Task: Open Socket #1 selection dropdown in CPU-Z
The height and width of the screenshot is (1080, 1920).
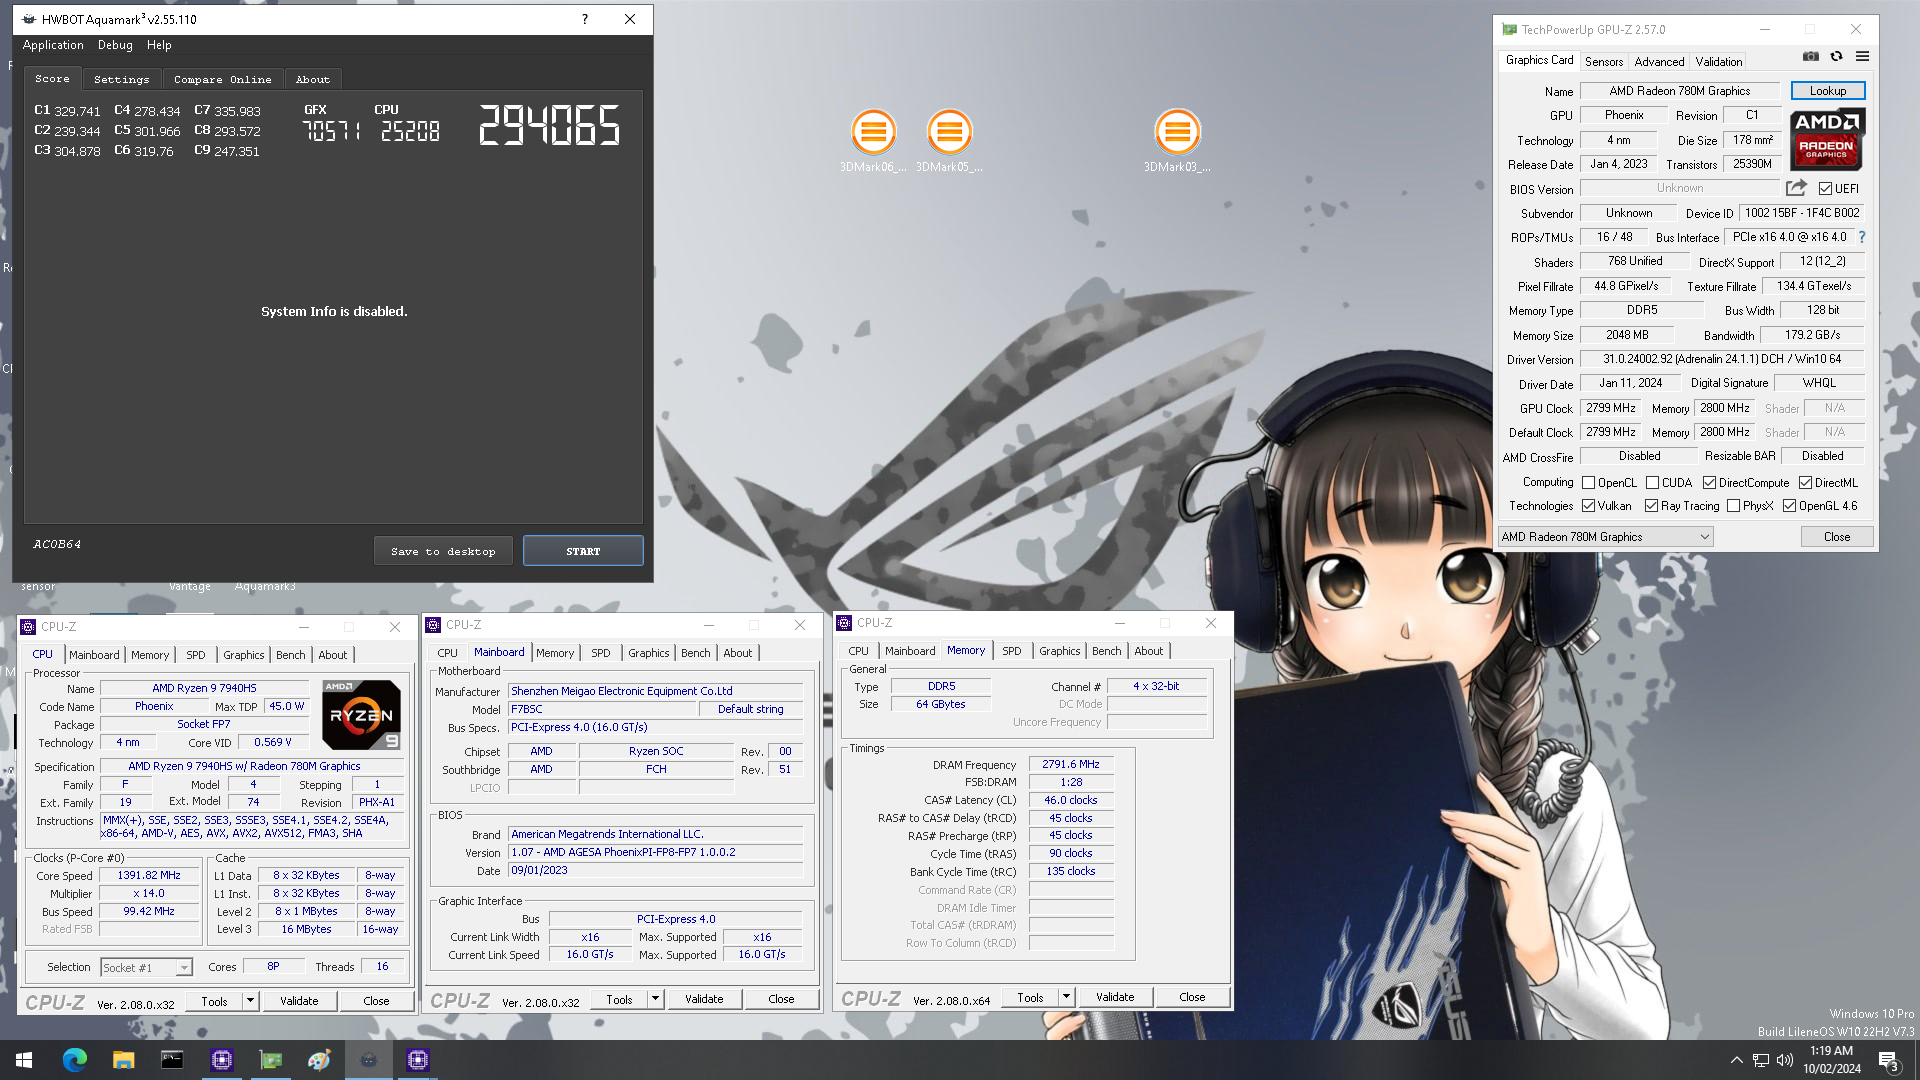Action: [x=146, y=967]
